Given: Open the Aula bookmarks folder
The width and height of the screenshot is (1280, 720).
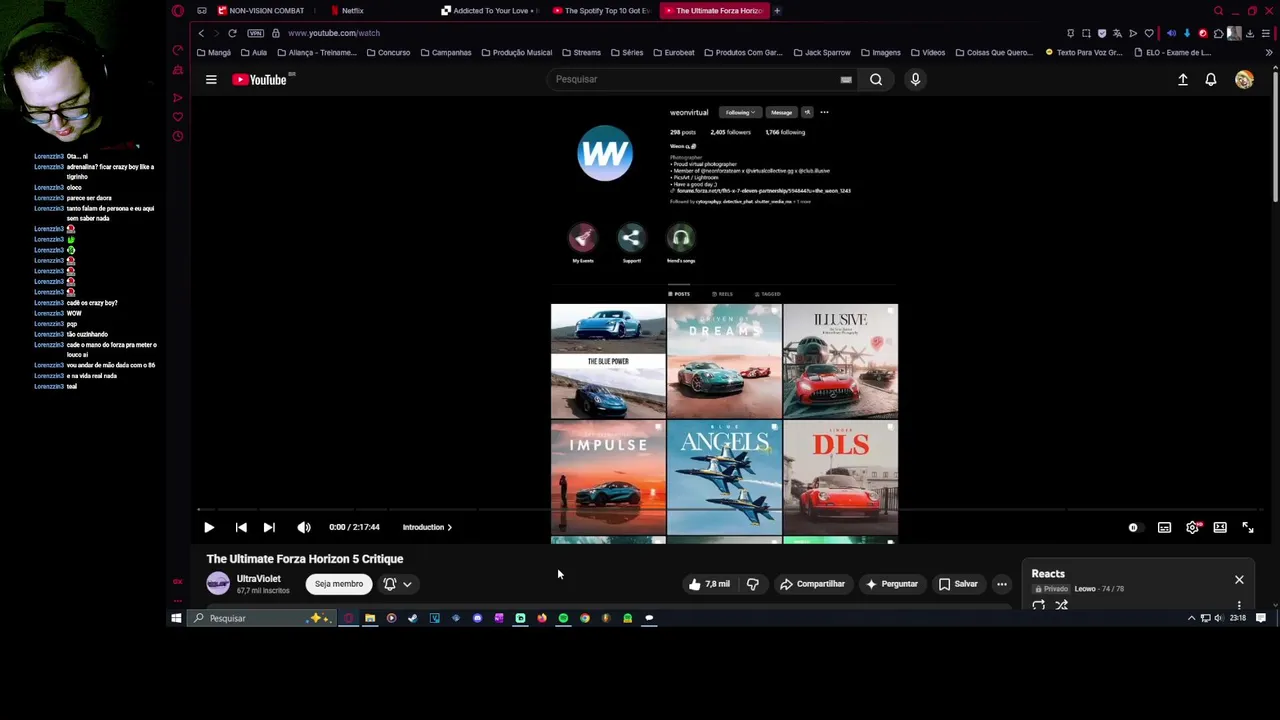Looking at the screenshot, I should point(254,52).
